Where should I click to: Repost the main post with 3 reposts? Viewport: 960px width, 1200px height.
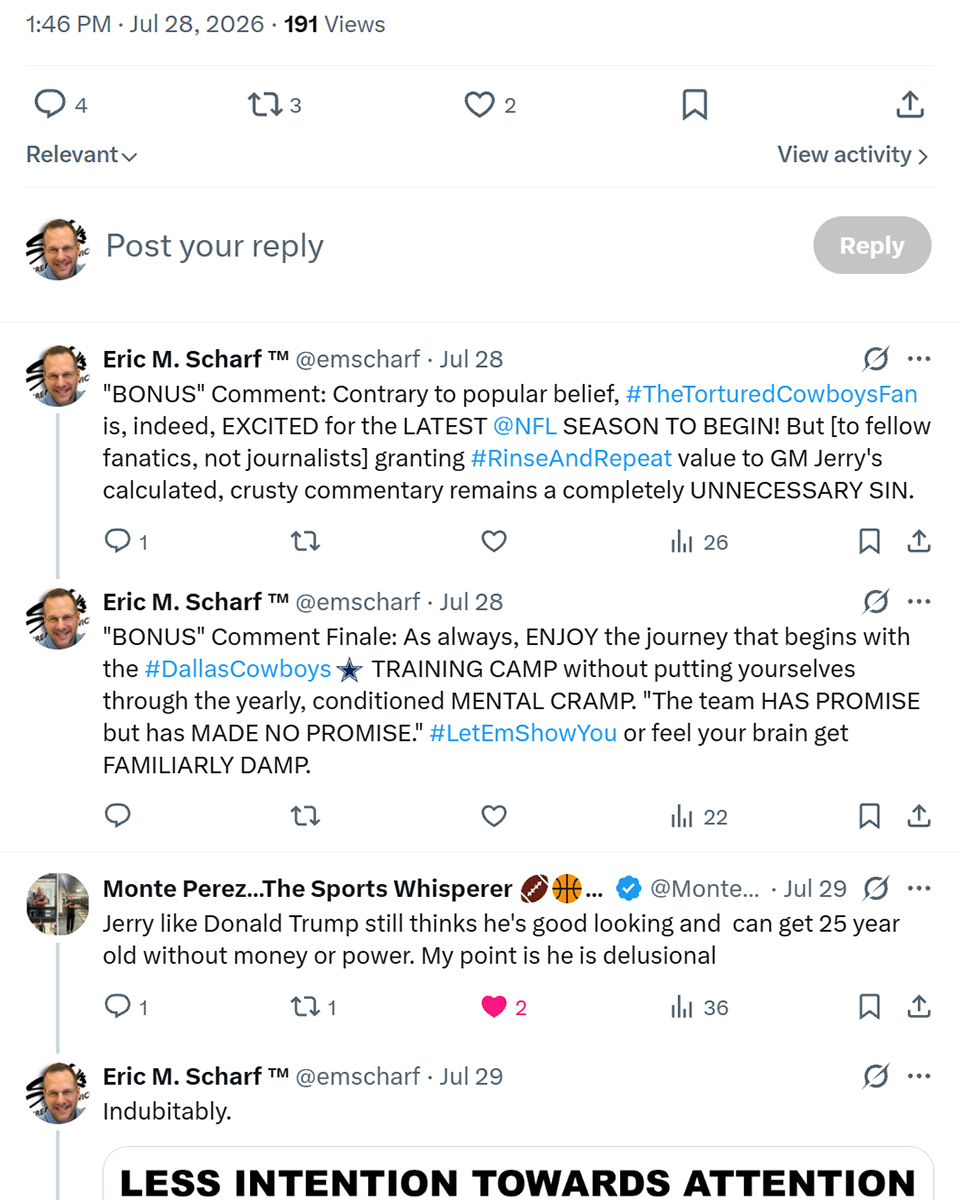click(x=274, y=105)
